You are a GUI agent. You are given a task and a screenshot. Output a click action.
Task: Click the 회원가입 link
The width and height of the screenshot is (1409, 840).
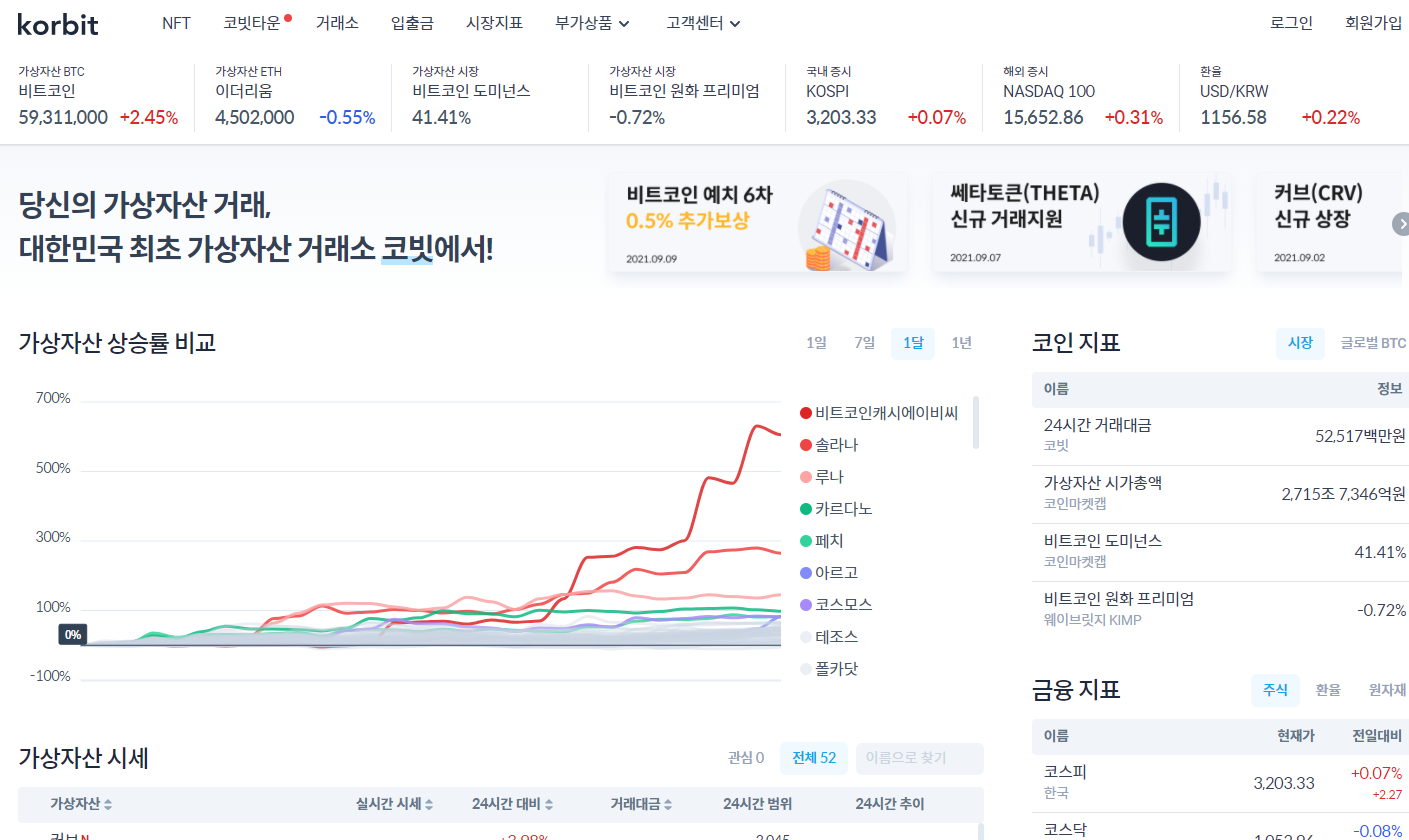point(1373,23)
